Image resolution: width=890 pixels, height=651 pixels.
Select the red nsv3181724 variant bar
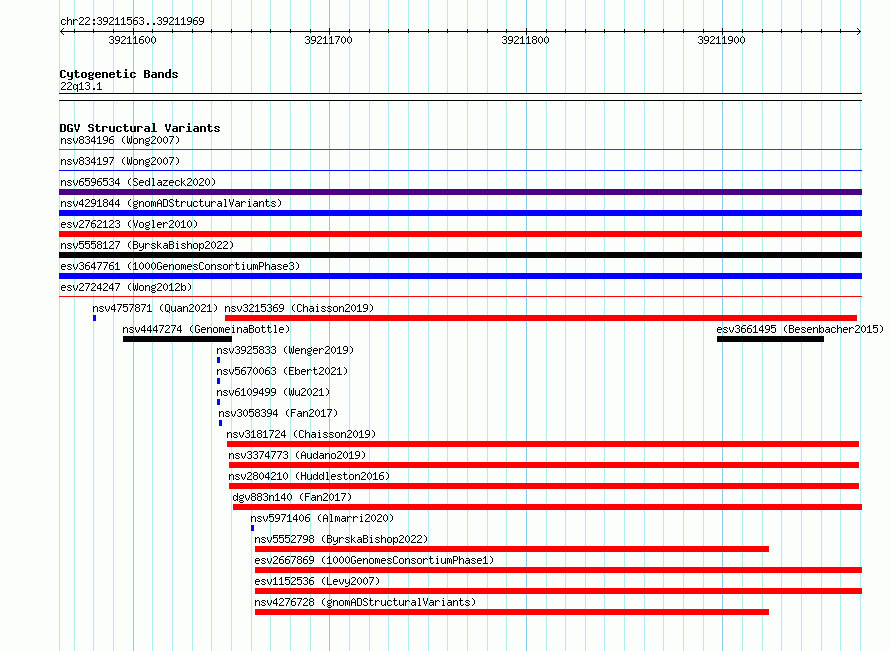543,444
